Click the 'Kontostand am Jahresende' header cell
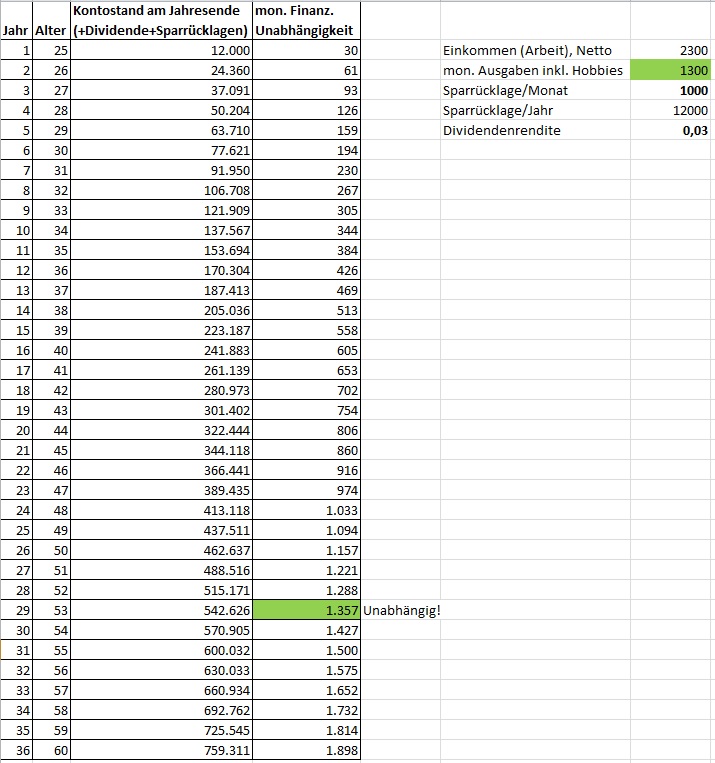 click(161, 20)
